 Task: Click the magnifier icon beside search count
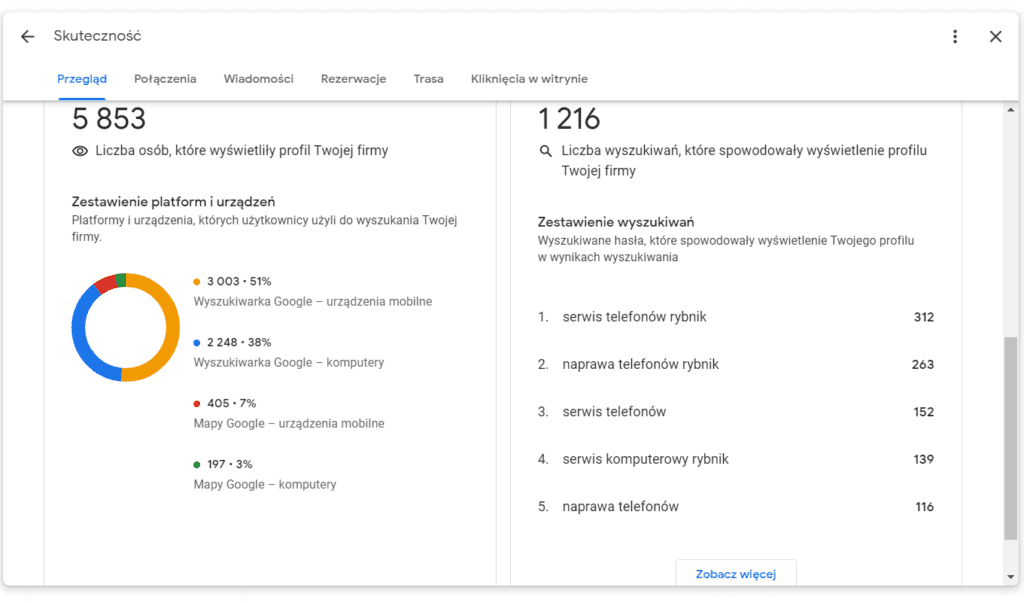click(x=545, y=151)
